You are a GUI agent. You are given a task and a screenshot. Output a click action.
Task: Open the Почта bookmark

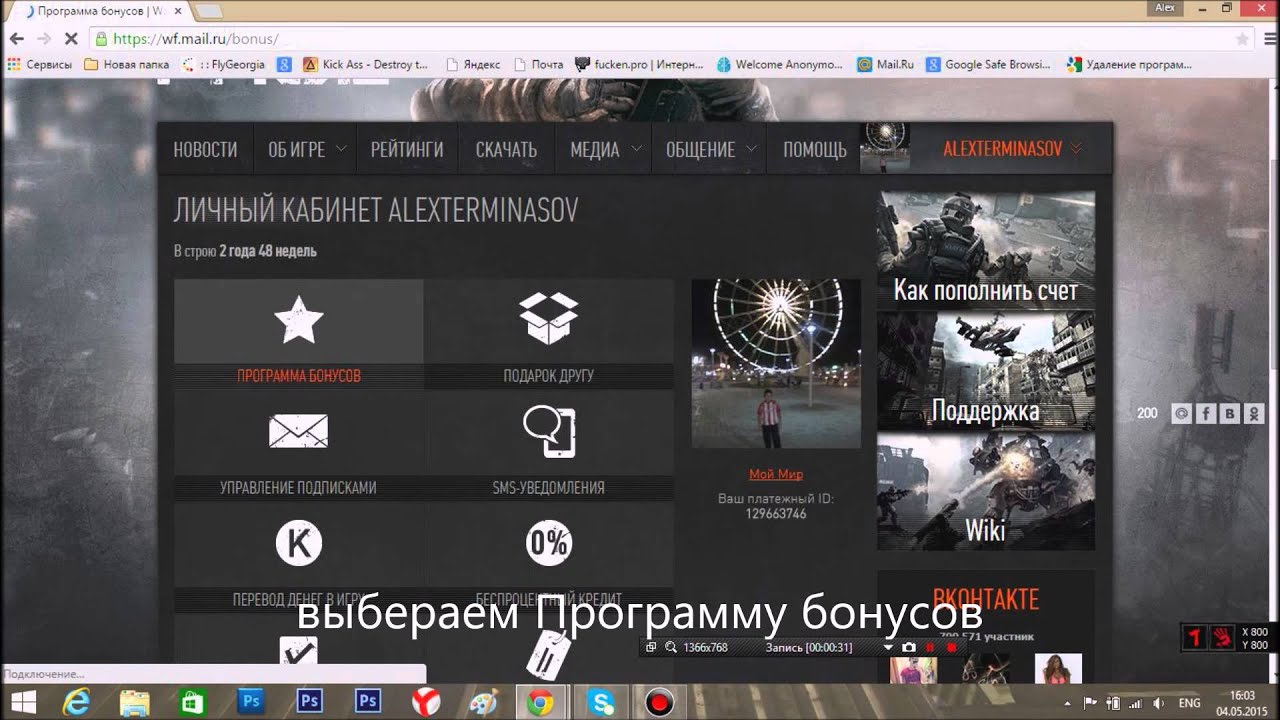[x=538, y=64]
